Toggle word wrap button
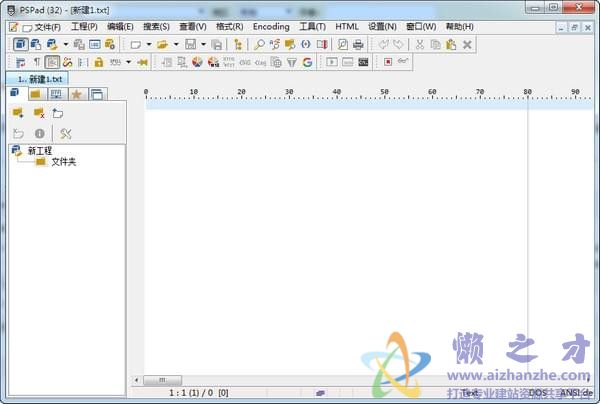Image resolution: width=600 pixels, height=404 pixels. coord(20,62)
